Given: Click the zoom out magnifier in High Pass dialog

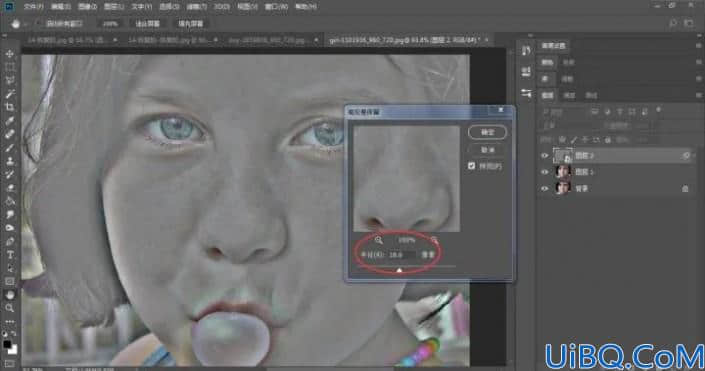Looking at the screenshot, I should coord(379,240).
